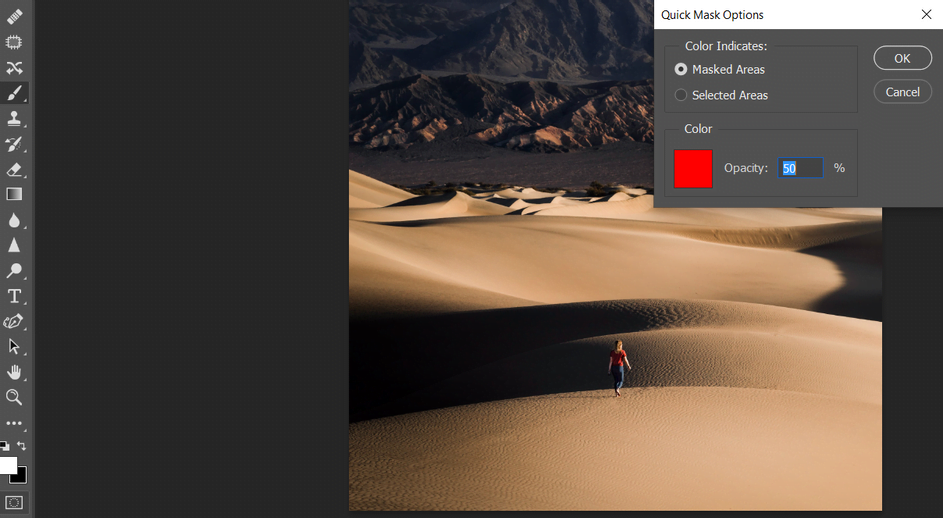
Task: Select the Spot Healing Brush tool
Action: (14, 17)
